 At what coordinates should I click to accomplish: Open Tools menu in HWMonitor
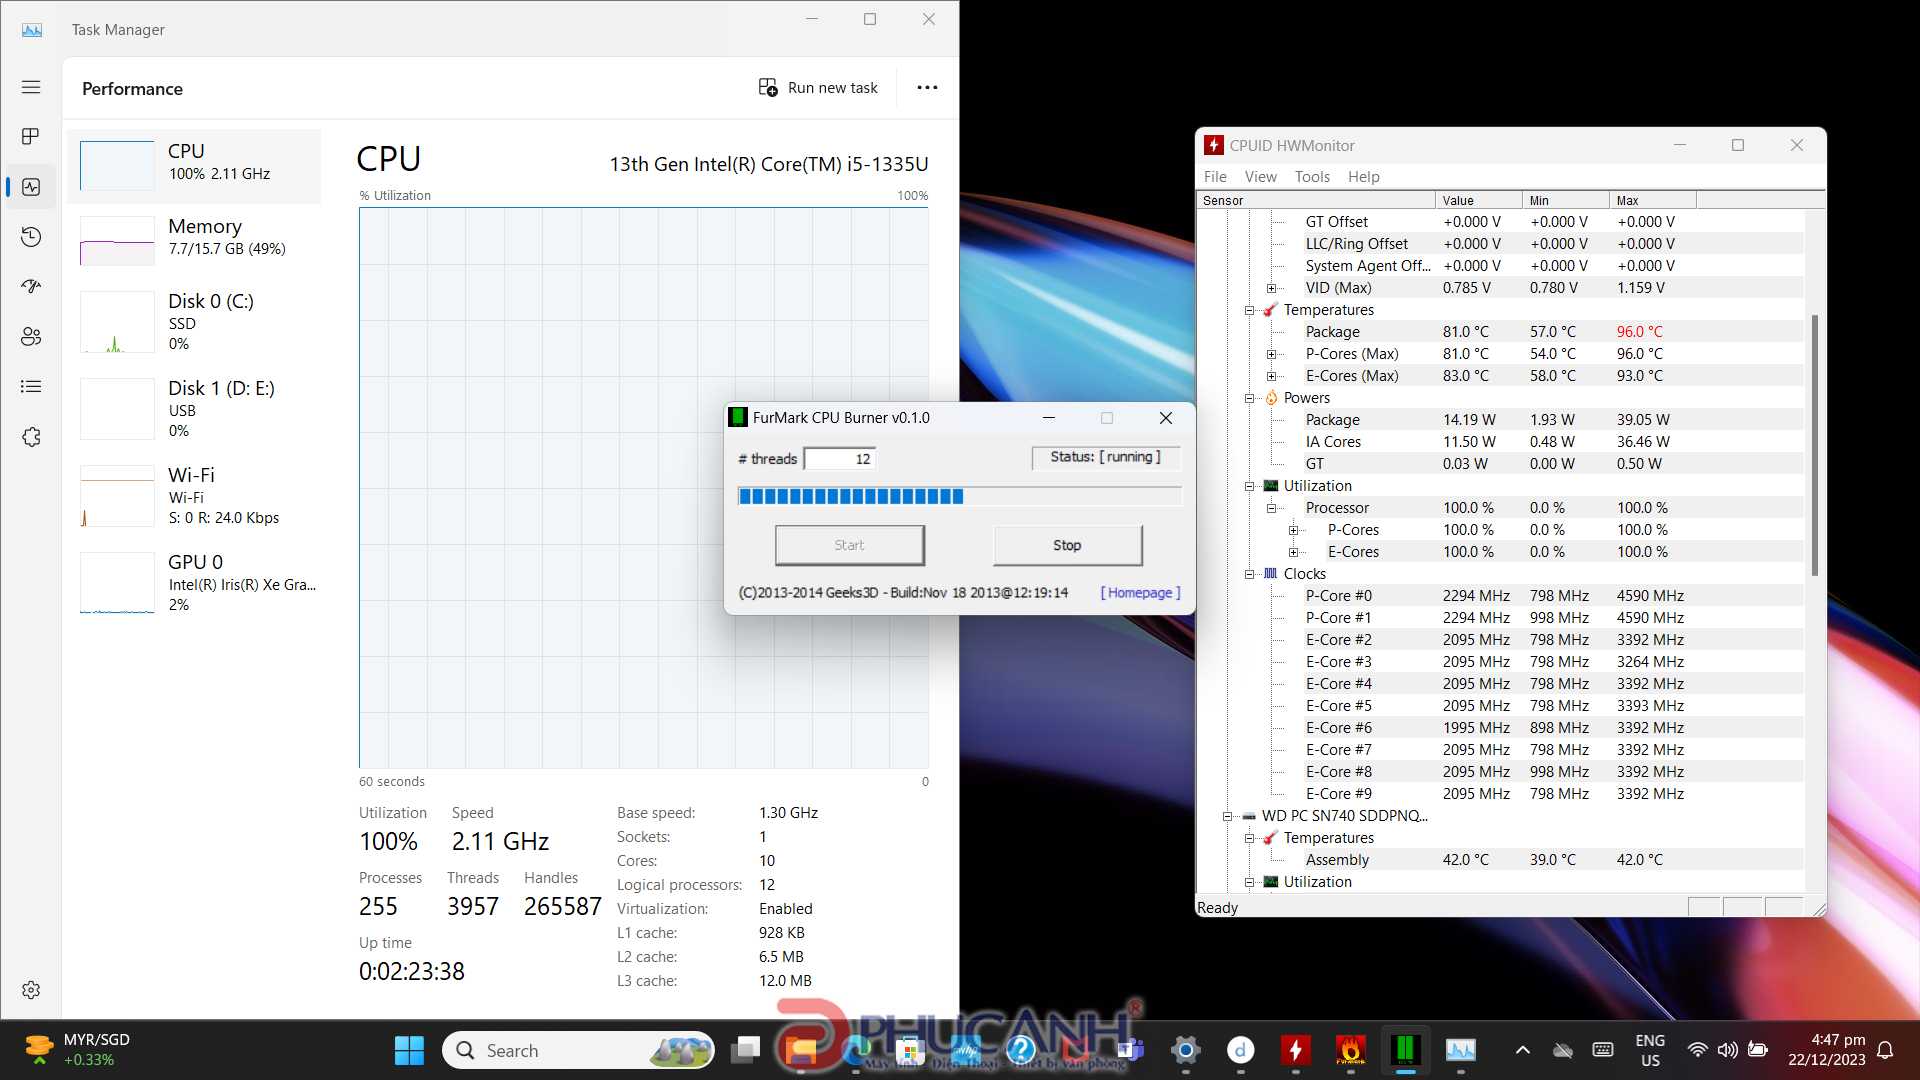pyautogui.click(x=1312, y=177)
